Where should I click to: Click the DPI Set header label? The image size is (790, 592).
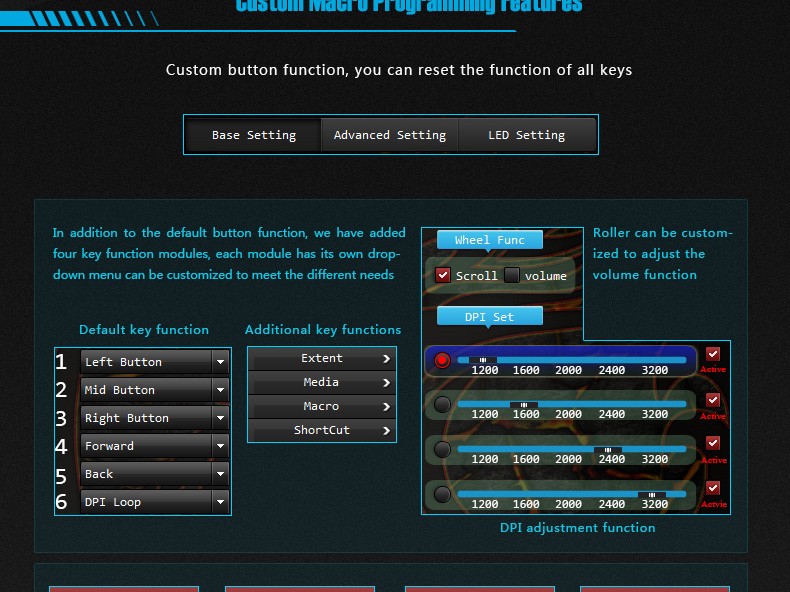pyautogui.click(x=490, y=316)
